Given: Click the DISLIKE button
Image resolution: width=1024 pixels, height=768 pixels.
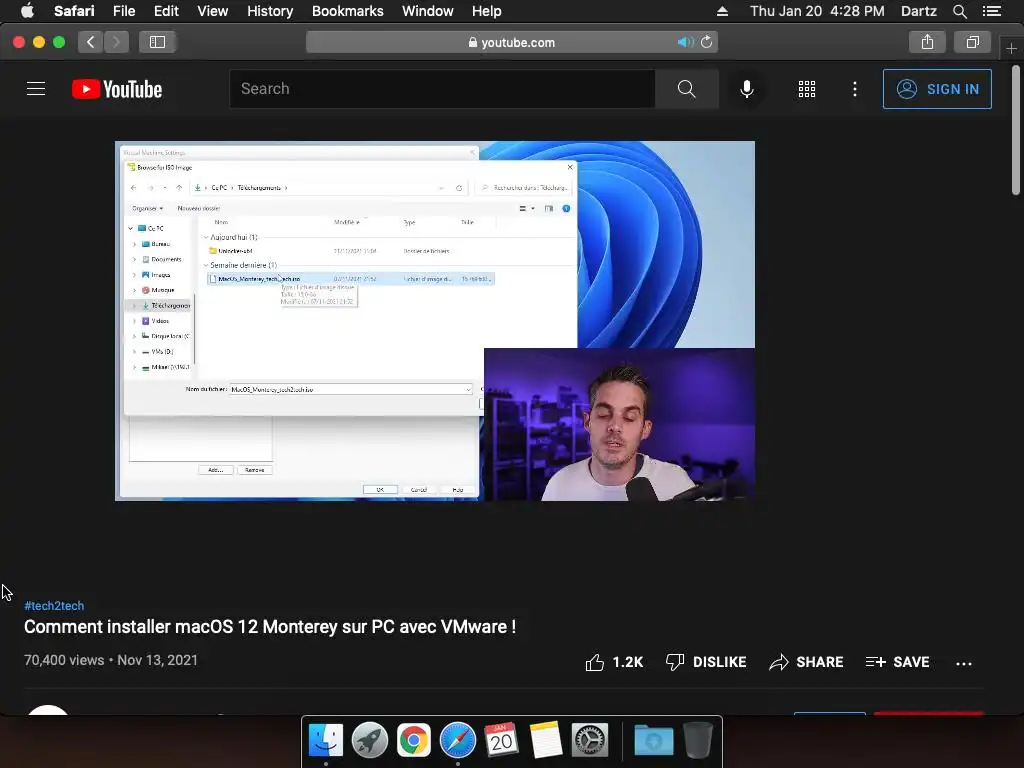Looking at the screenshot, I should [705, 662].
